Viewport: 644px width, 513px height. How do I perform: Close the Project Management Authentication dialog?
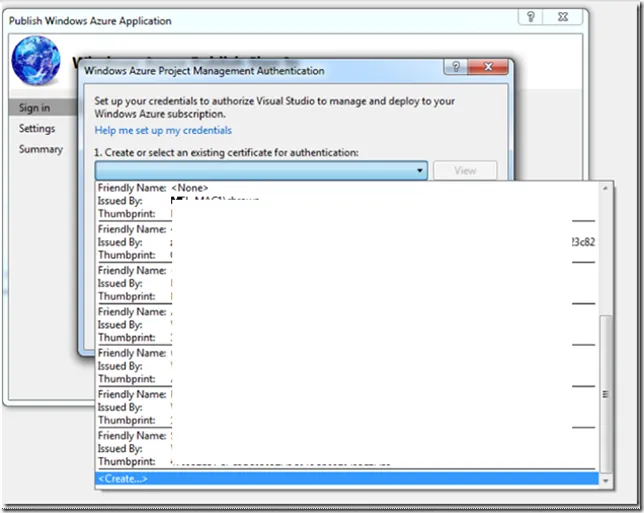click(x=488, y=67)
